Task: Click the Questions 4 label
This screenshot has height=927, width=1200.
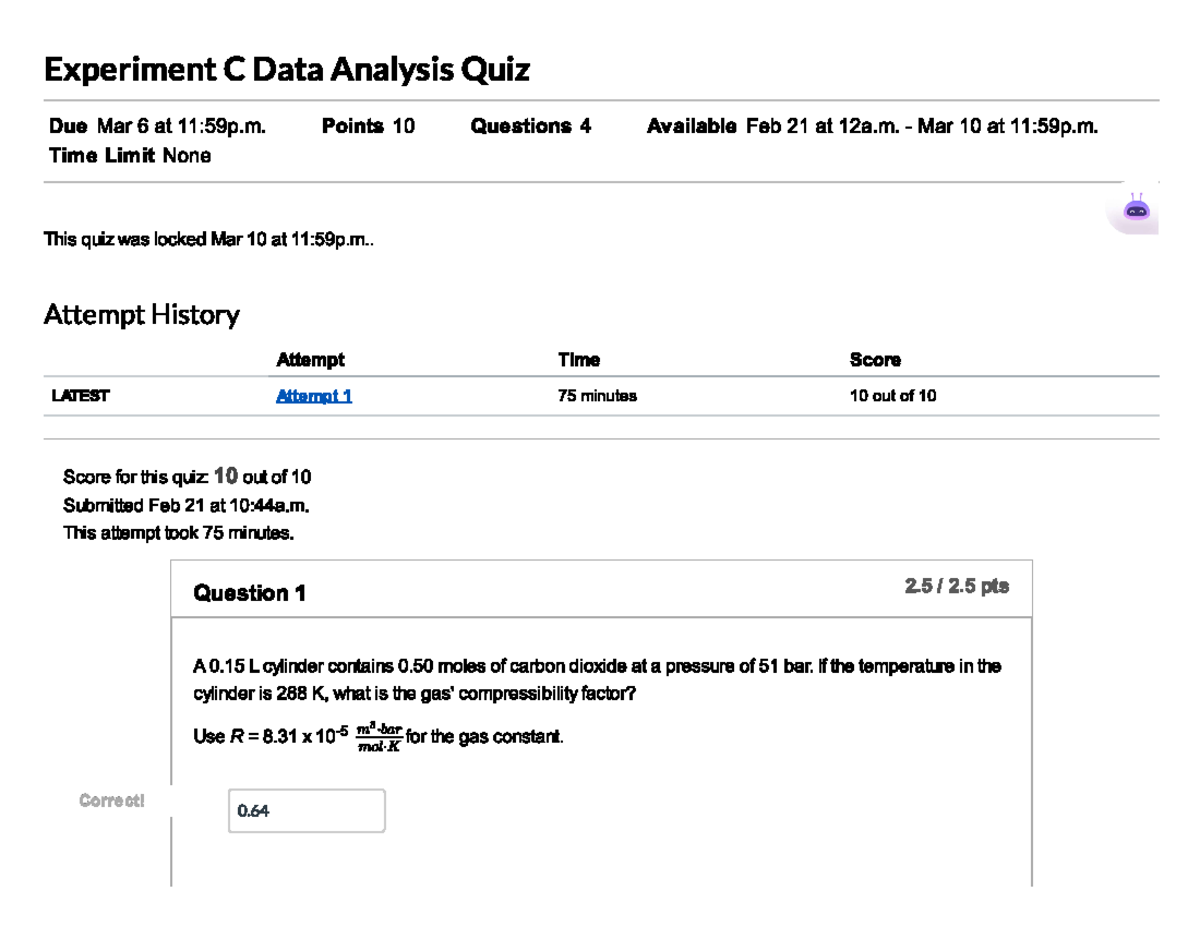Action: pyautogui.click(x=529, y=126)
